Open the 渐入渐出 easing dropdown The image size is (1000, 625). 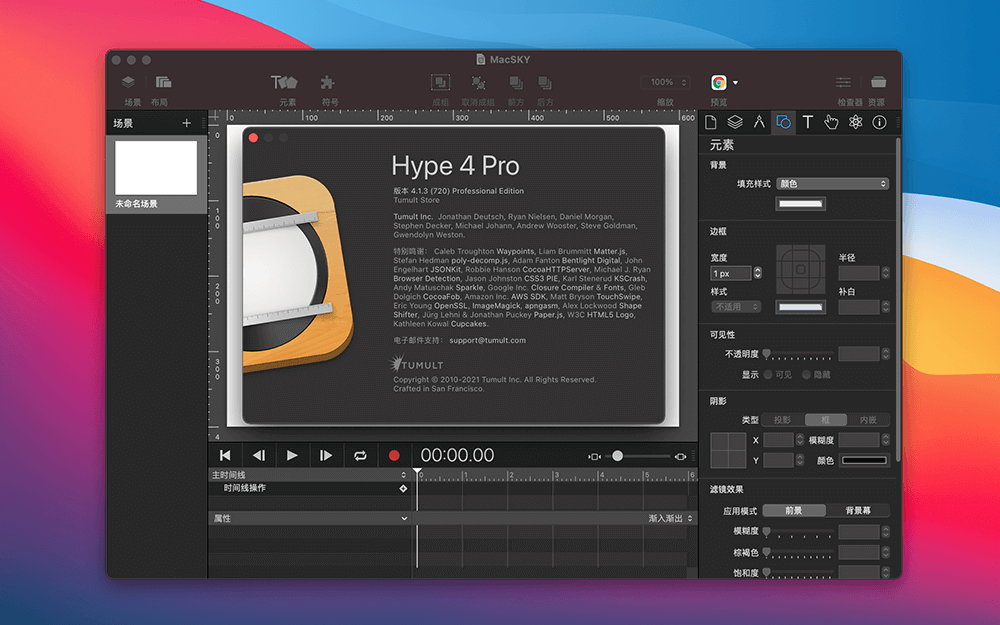(x=670, y=518)
